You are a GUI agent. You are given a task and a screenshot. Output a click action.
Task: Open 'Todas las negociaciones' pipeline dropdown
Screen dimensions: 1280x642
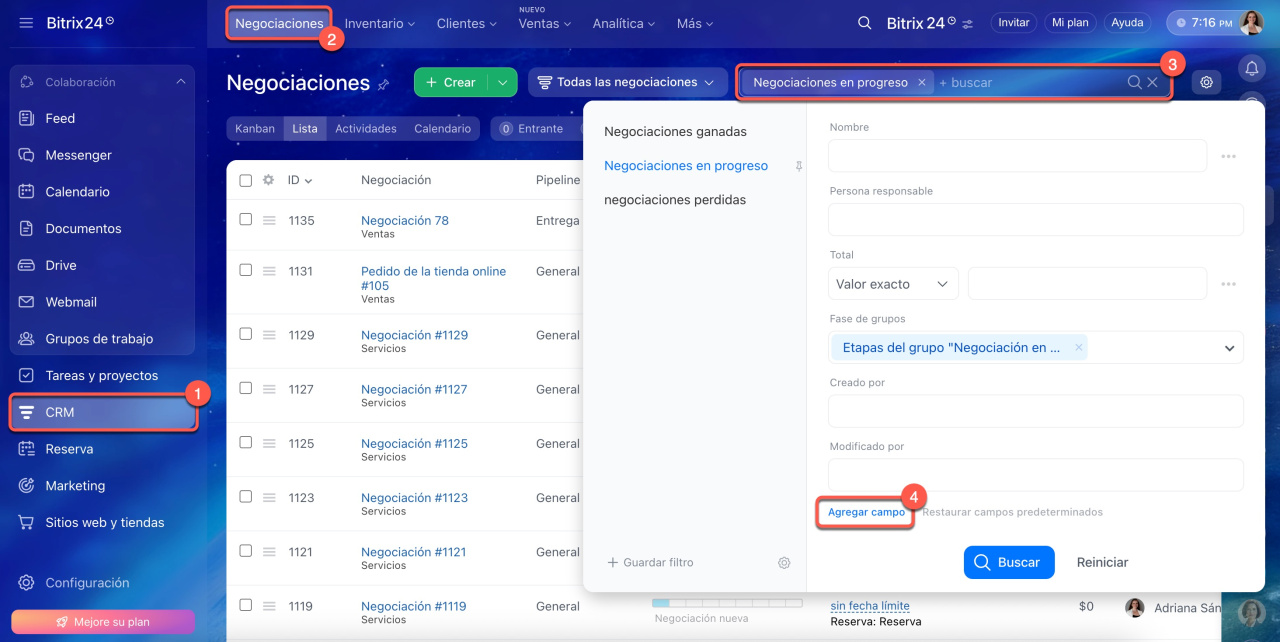click(627, 82)
